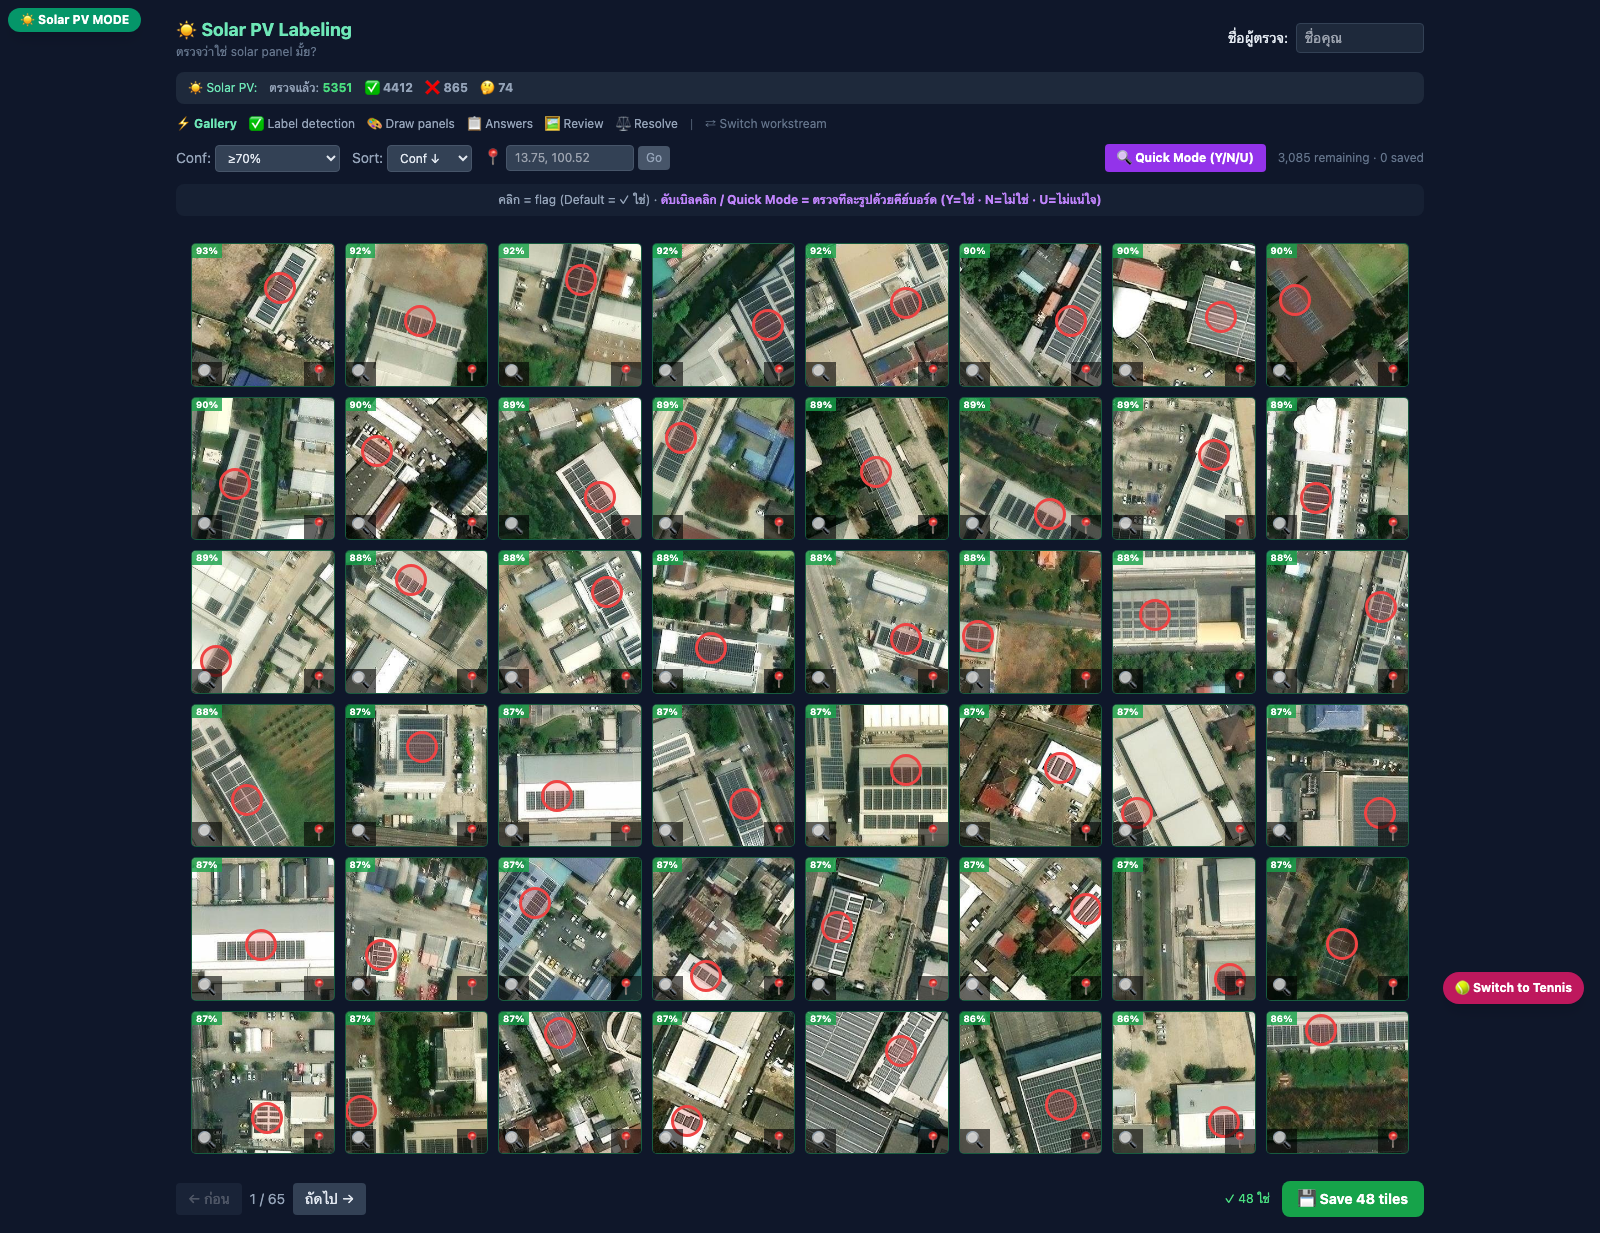Viewport: 1600px width, 1233px height.
Task: Click pin icon on third row's seventh tile
Action: click(1240, 680)
